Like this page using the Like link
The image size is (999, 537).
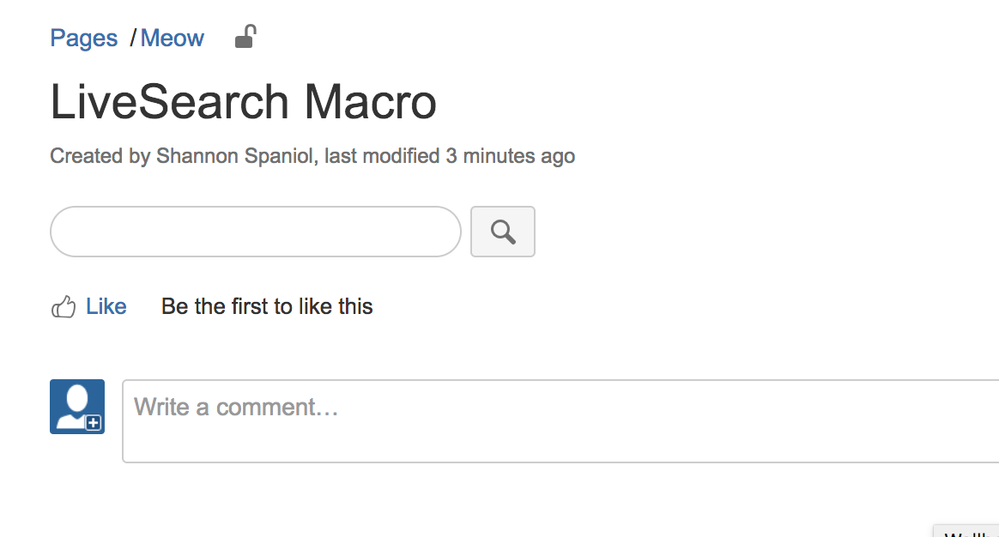pos(106,306)
